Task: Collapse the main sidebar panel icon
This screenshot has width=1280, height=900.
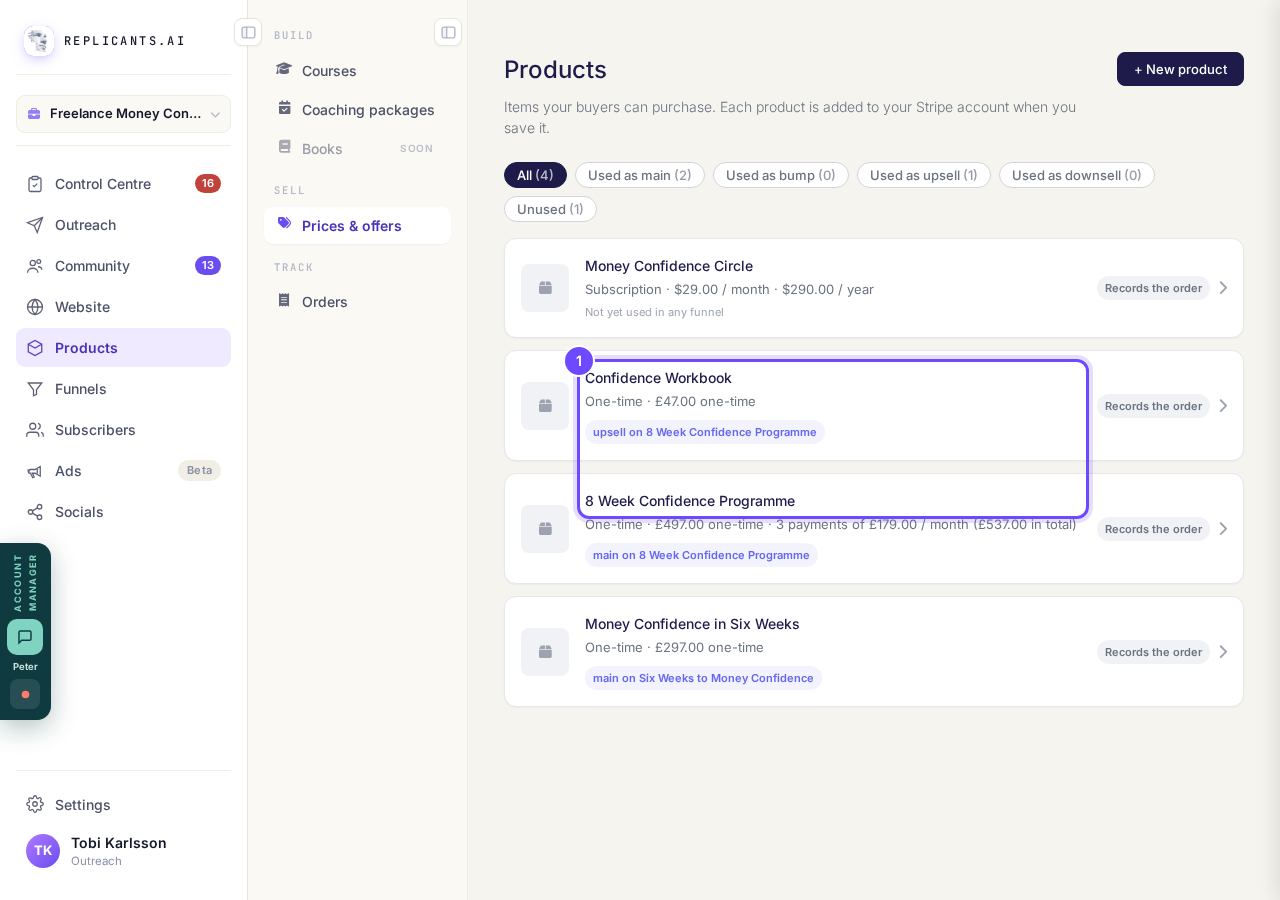Action: [x=248, y=32]
